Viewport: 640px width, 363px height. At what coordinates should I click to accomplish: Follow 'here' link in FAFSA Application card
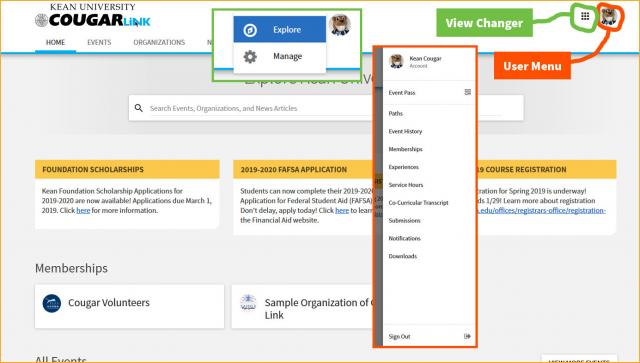point(342,211)
